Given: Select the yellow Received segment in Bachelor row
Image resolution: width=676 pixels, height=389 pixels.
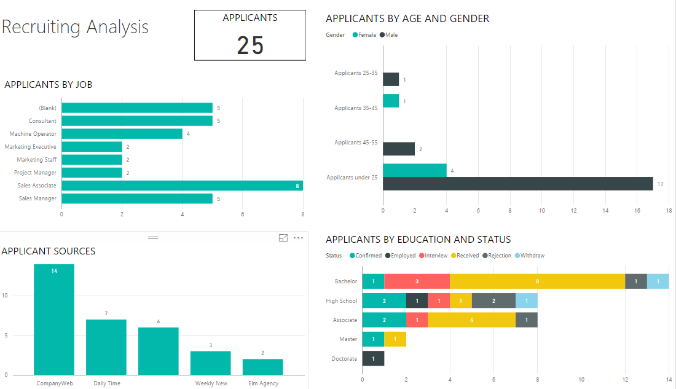Looking at the screenshot, I should click(537, 281).
